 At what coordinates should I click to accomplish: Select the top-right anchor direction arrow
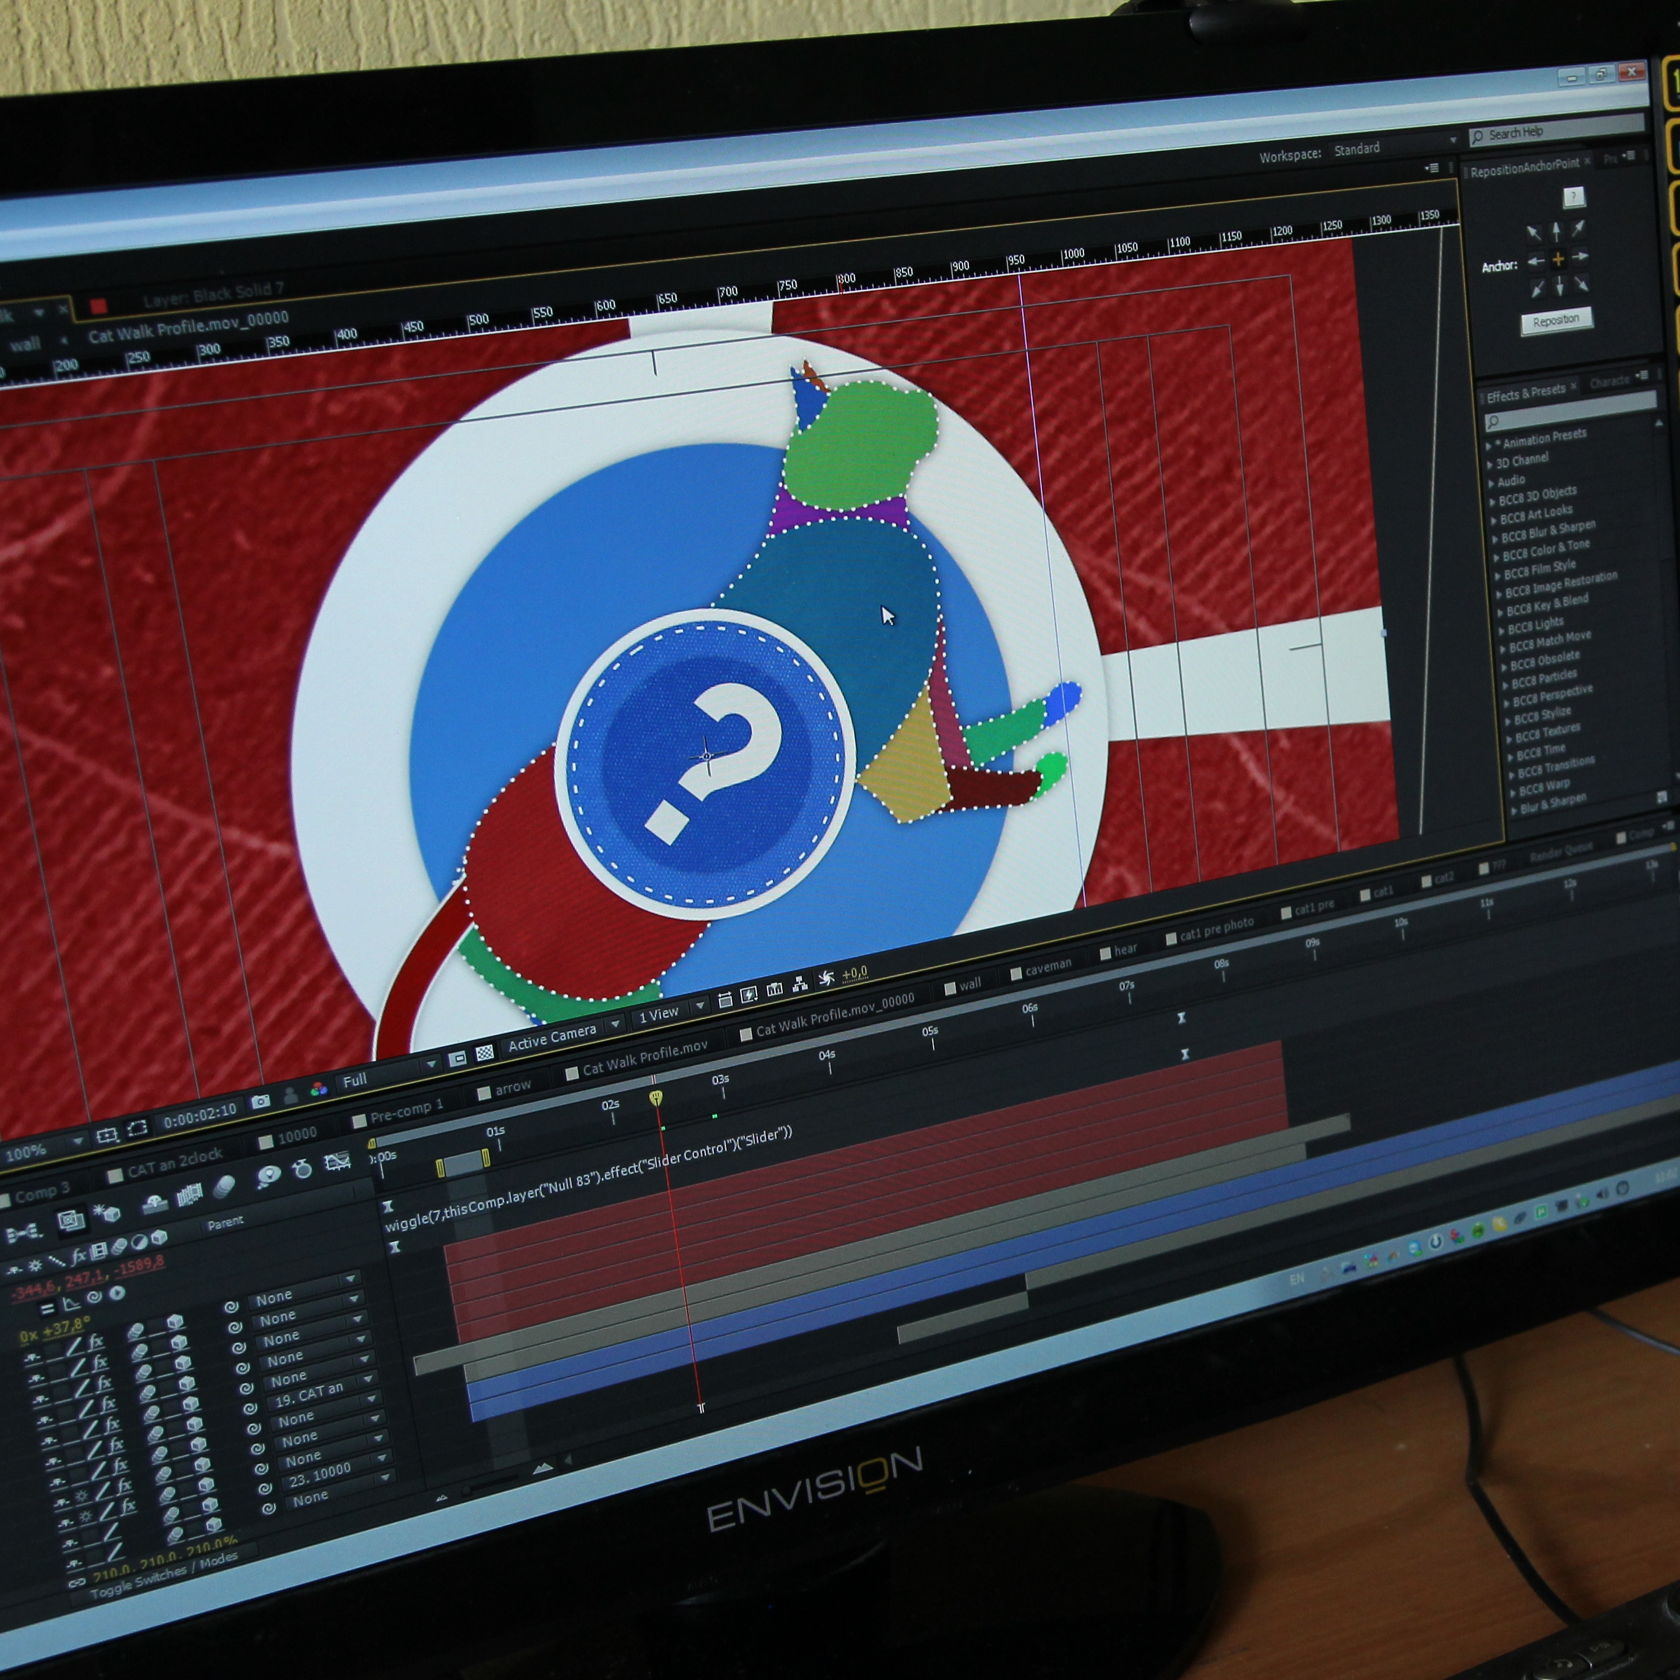coord(1578,229)
